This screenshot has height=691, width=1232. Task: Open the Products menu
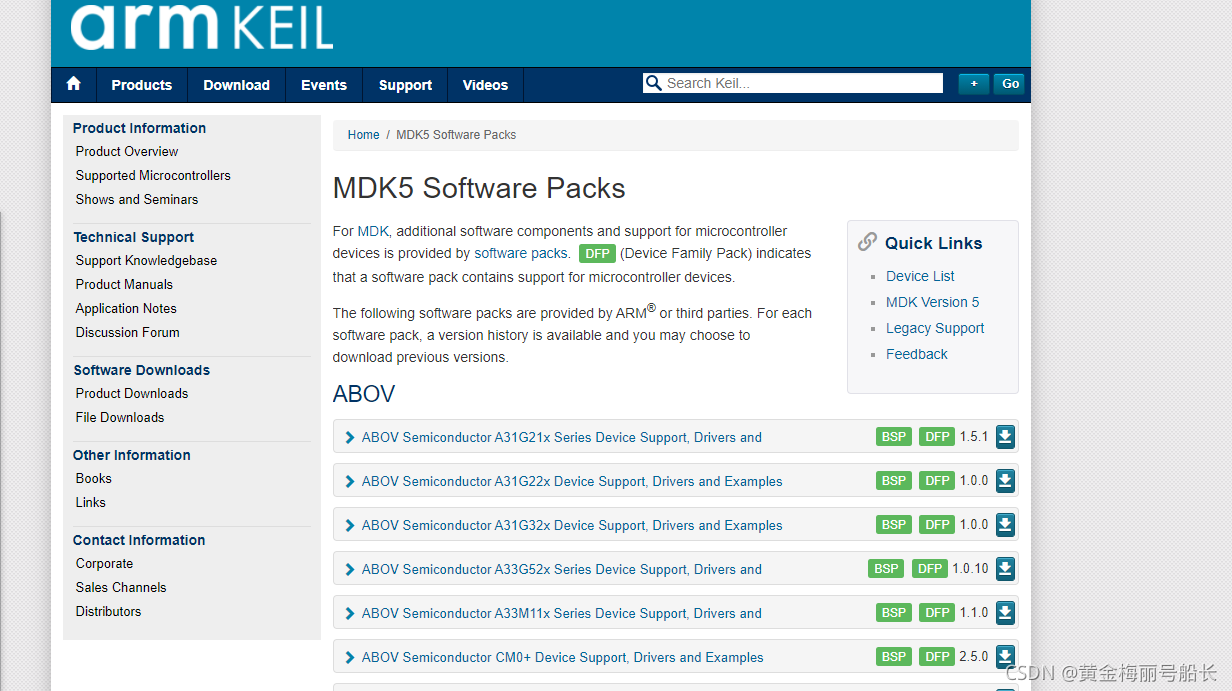[142, 85]
